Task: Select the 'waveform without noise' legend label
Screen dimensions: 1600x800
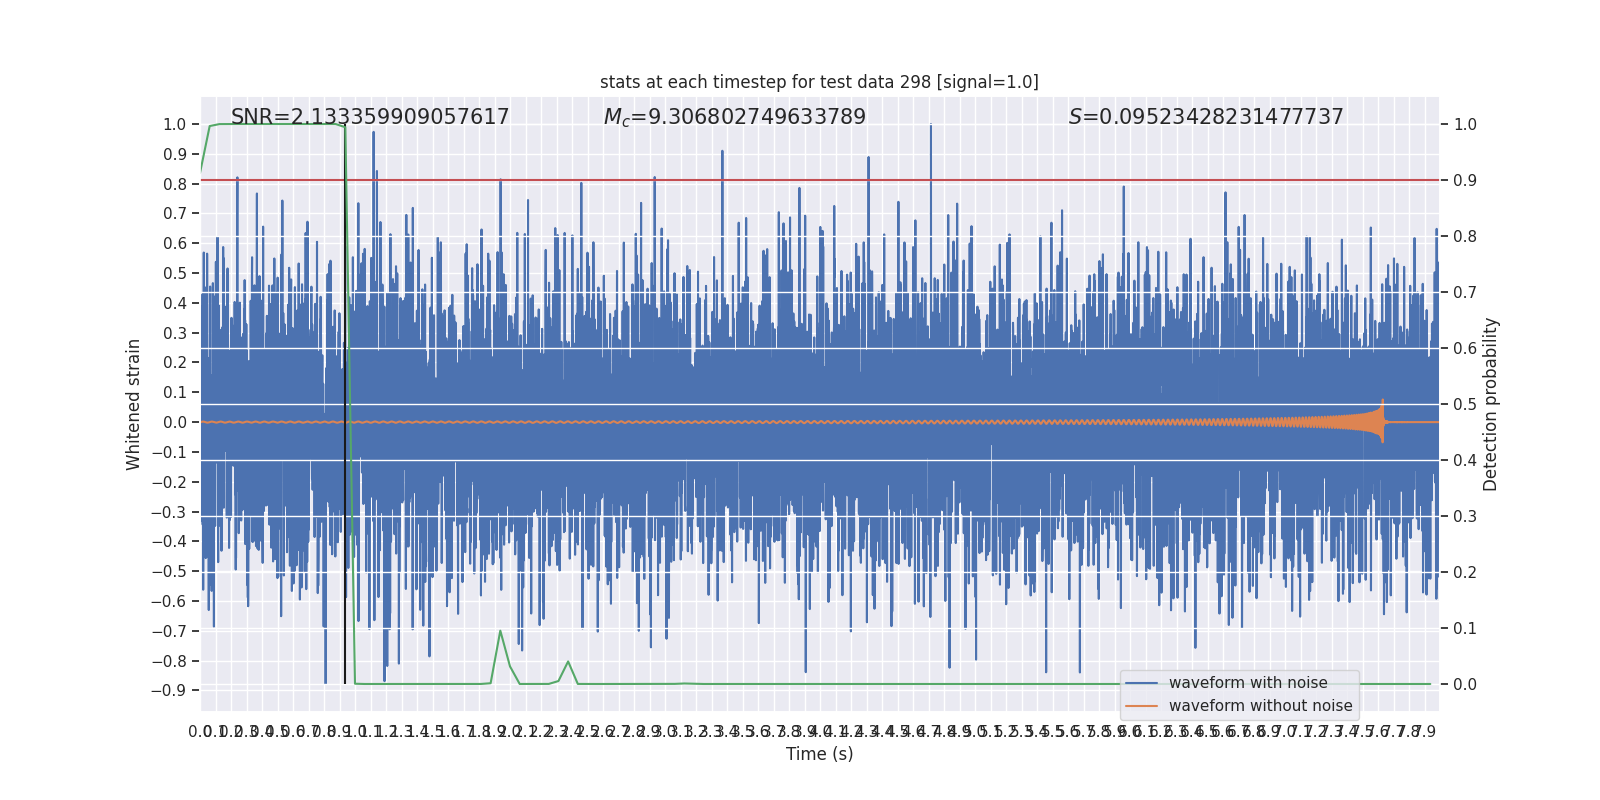Action: (x=1260, y=706)
